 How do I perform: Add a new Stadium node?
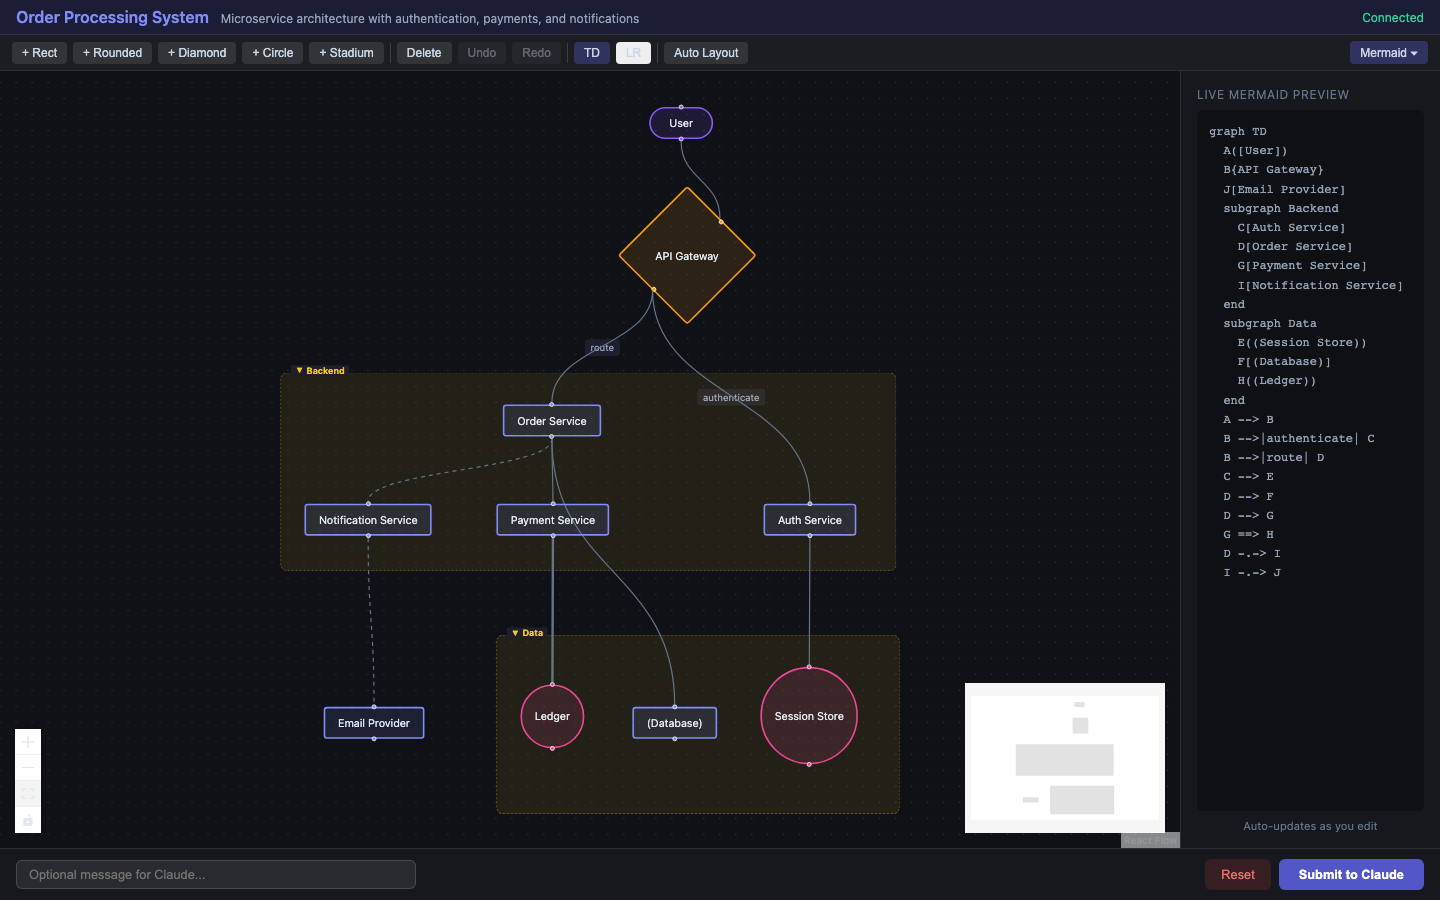346,53
